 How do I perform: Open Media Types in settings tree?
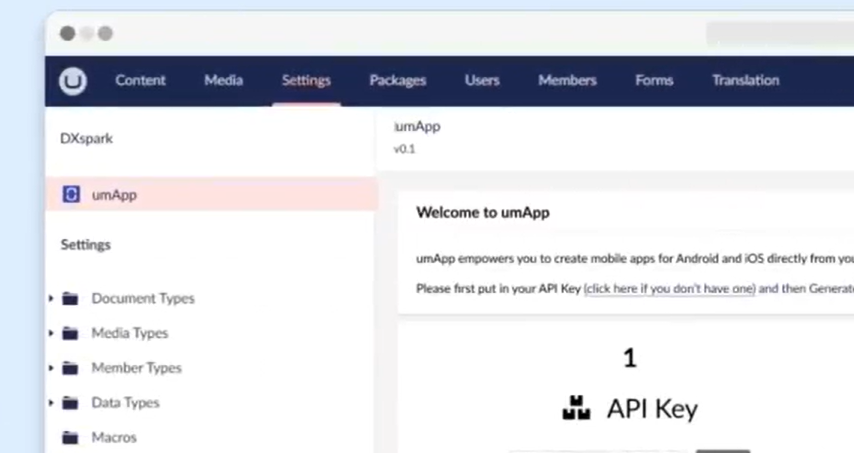130,333
